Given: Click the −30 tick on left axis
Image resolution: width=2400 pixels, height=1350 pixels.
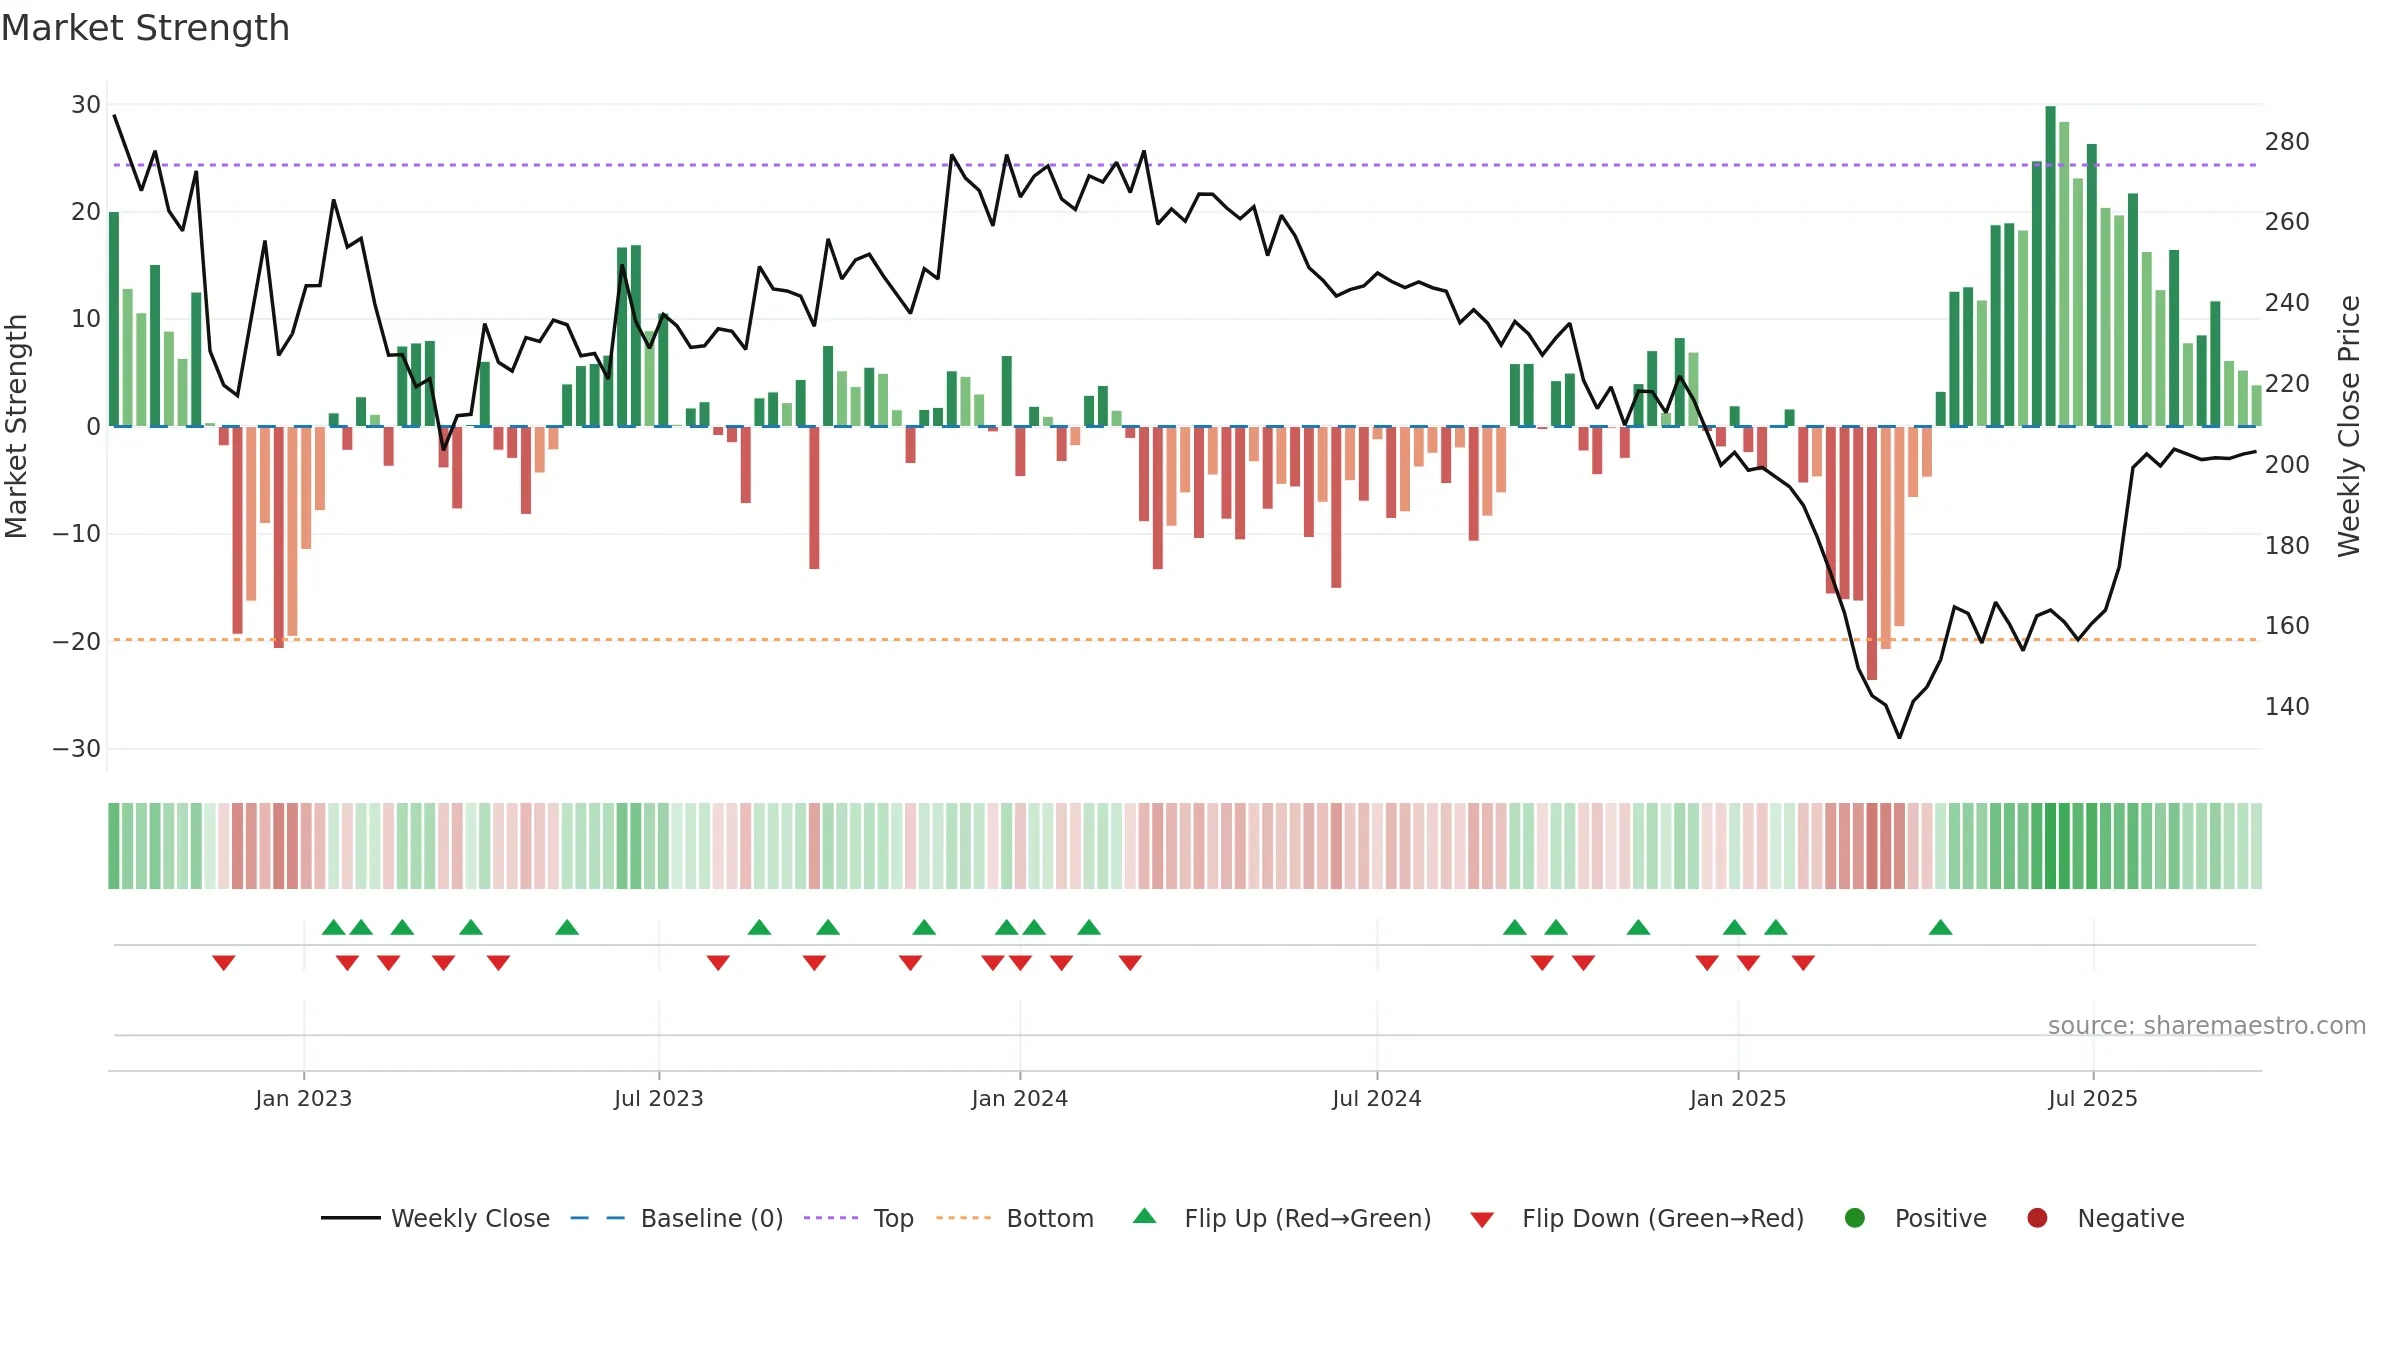Looking at the screenshot, I should click(x=77, y=749).
